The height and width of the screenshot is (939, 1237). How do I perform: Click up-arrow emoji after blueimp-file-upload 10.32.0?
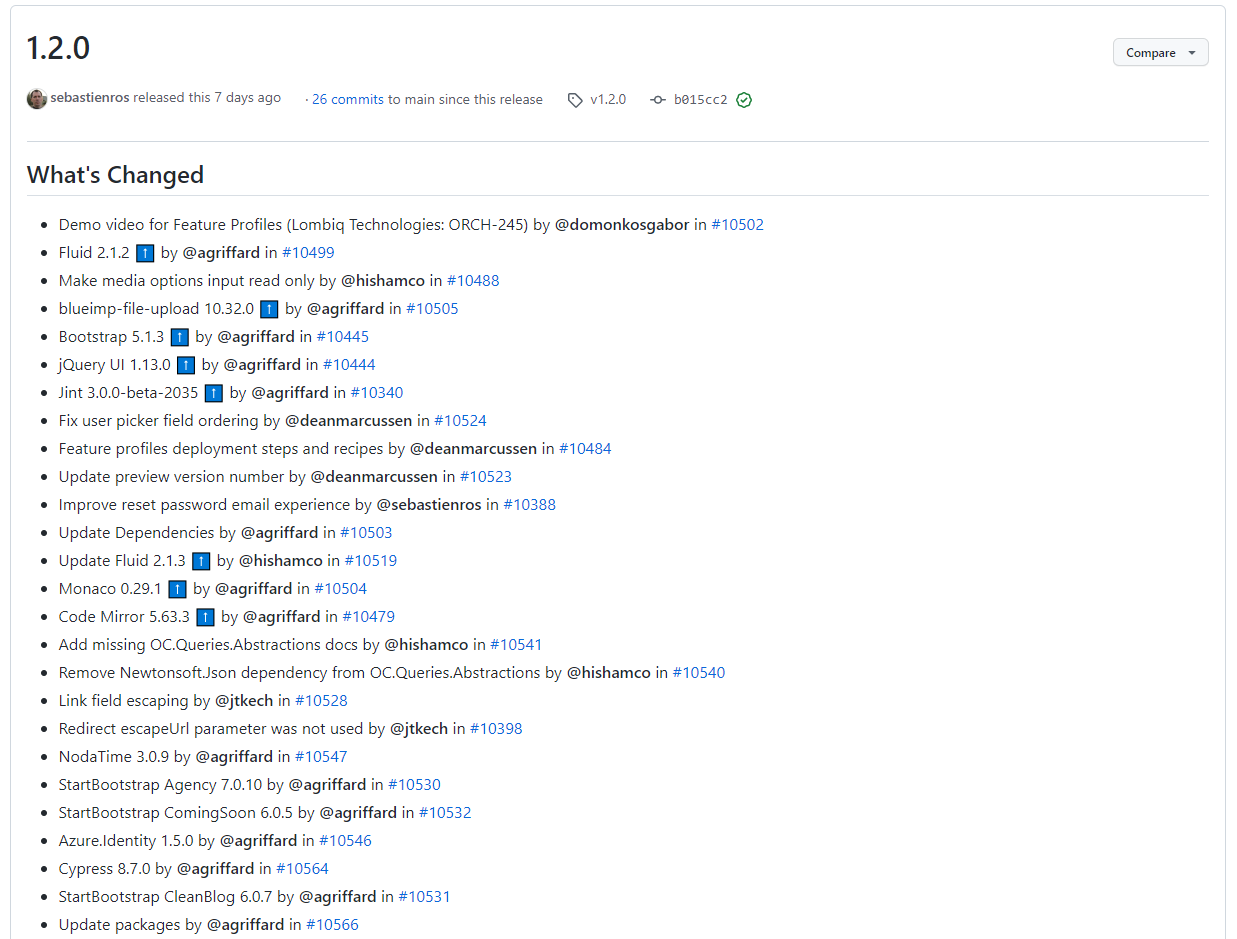(x=269, y=309)
